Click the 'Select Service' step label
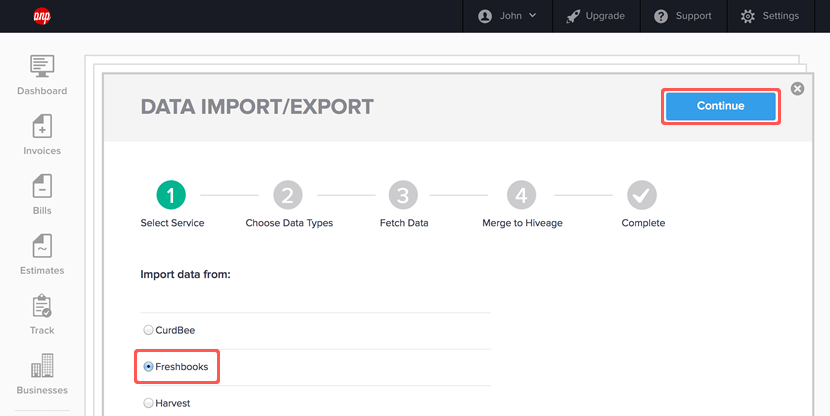This screenshot has height=416, width=830. tap(172, 223)
